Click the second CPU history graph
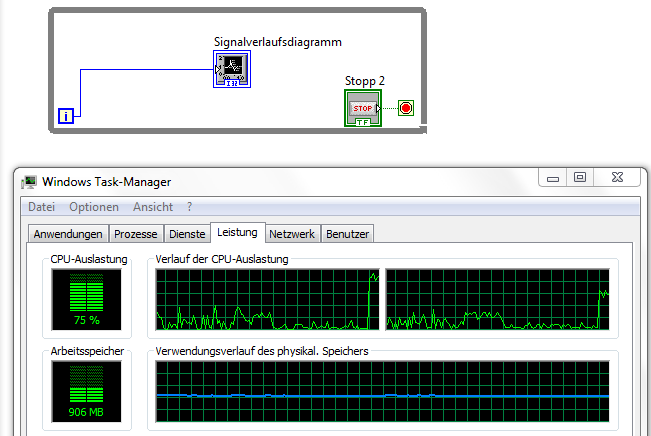Viewport: 651px width, 436px height. tap(497, 299)
